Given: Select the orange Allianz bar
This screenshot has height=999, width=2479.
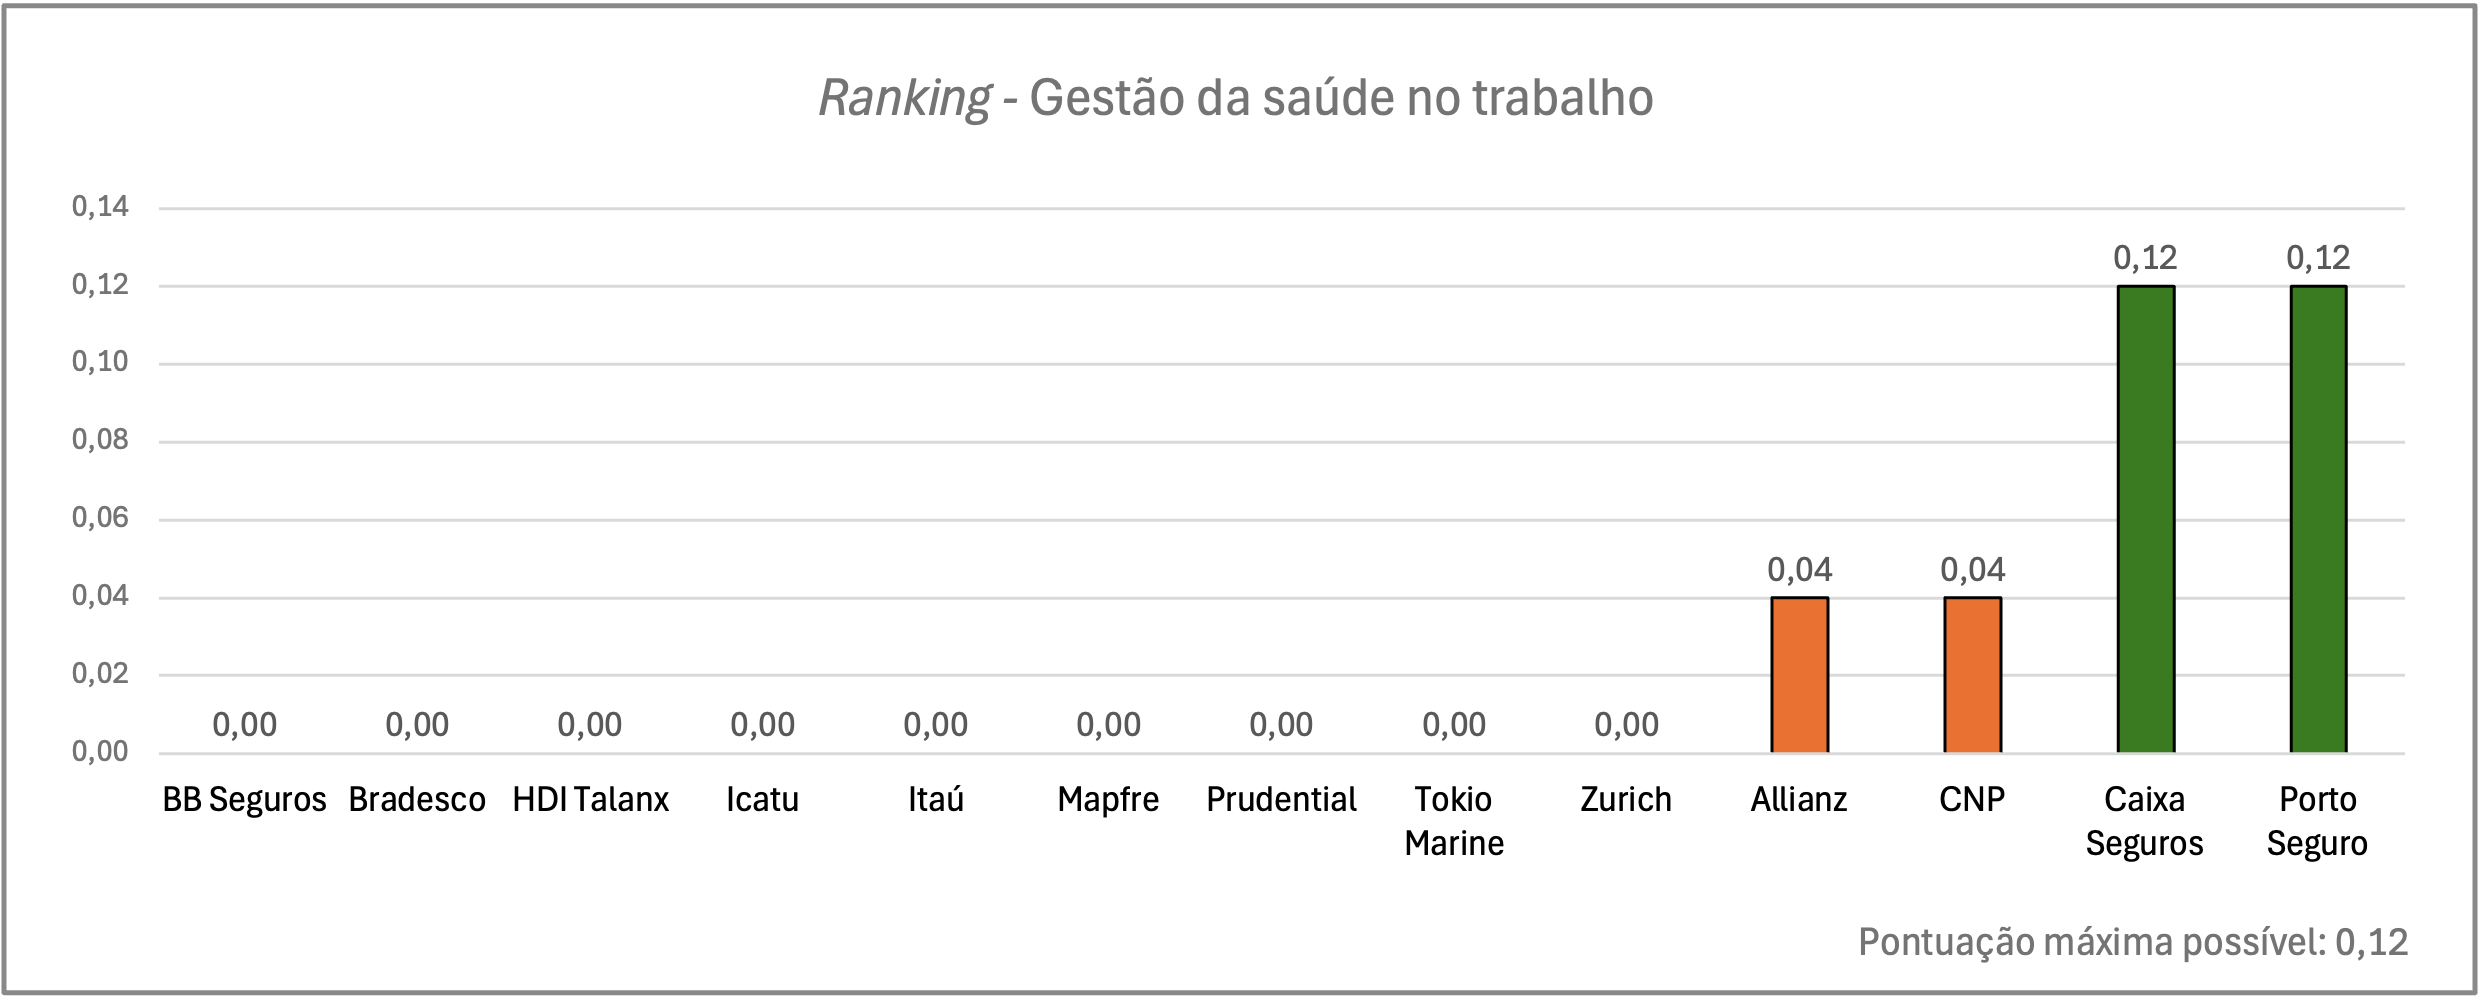Looking at the screenshot, I should click(1799, 675).
